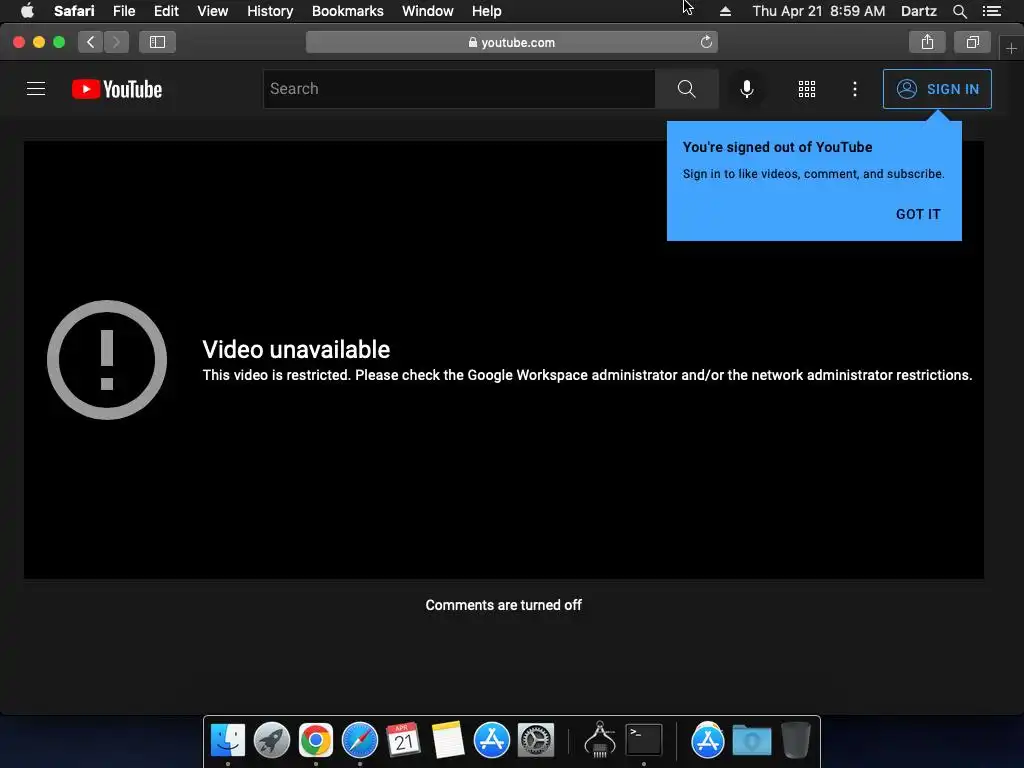1024x768 pixels.
Task: Open the Safari menu
Action: (x=74, y=11)
